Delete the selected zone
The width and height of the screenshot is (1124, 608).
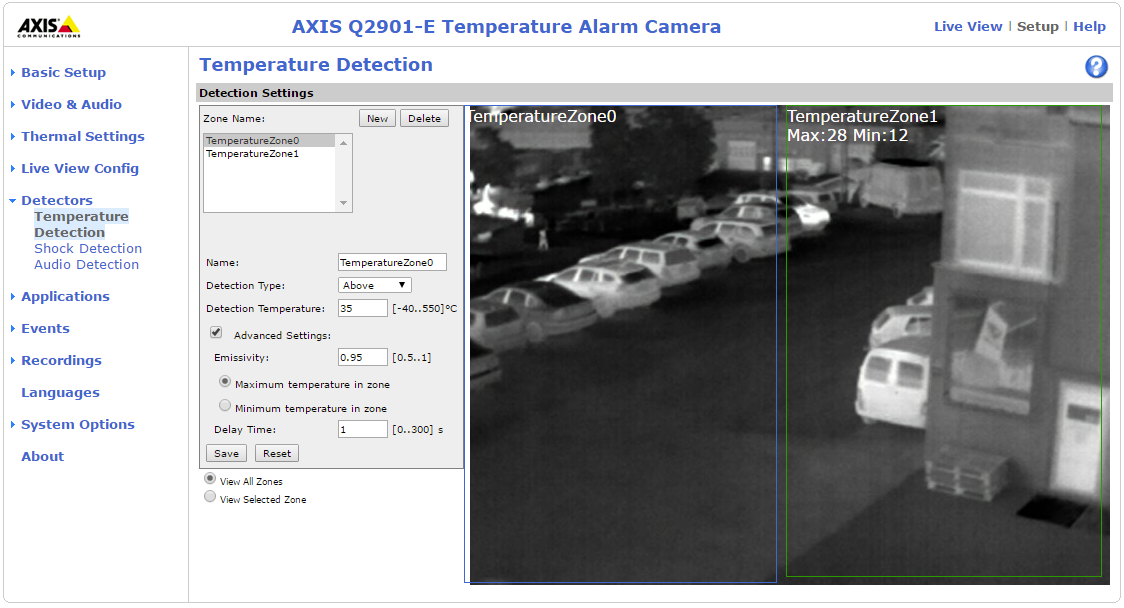coord(424,117)
